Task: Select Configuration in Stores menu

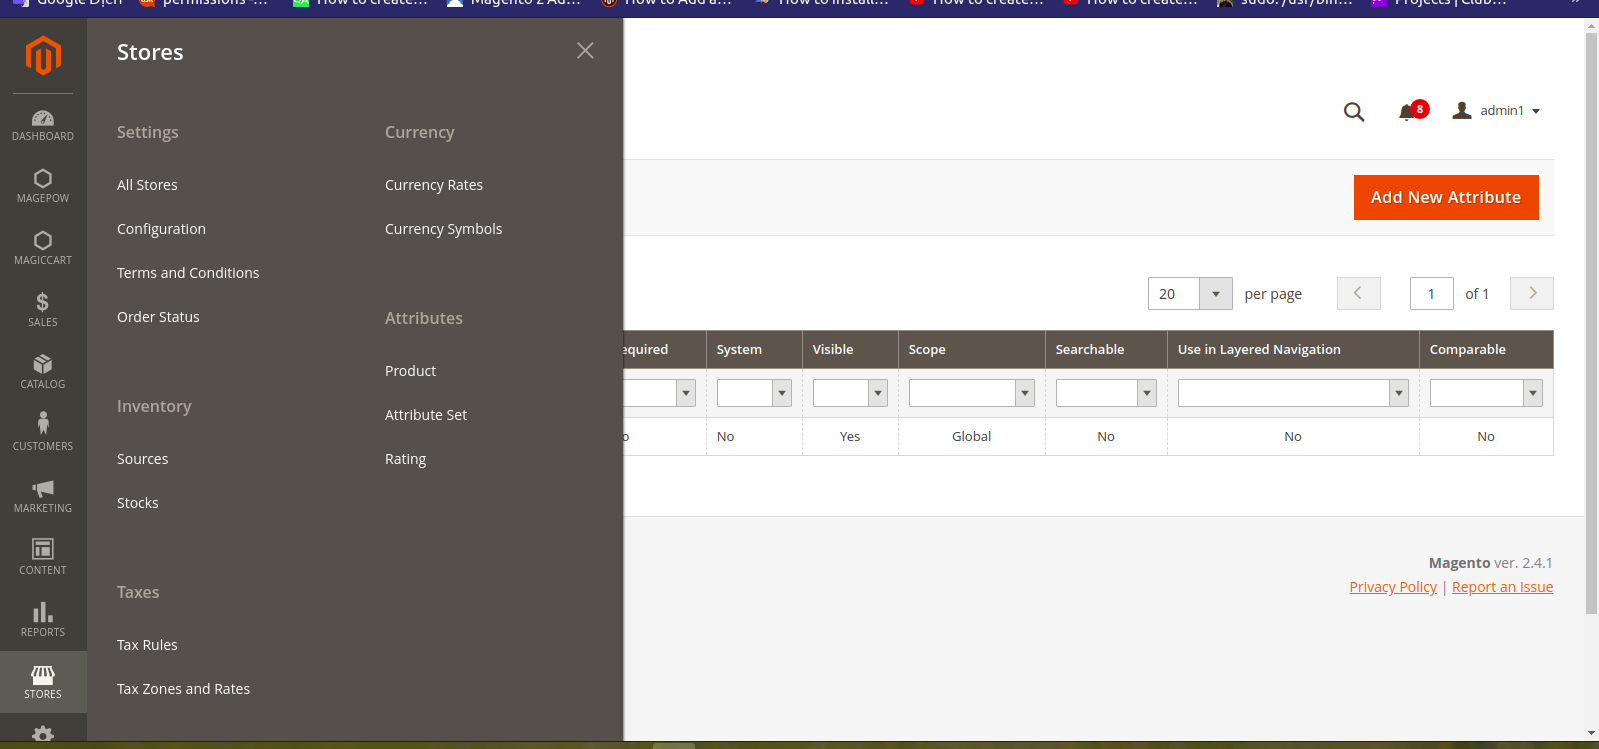Action: (x=161, y=229)
